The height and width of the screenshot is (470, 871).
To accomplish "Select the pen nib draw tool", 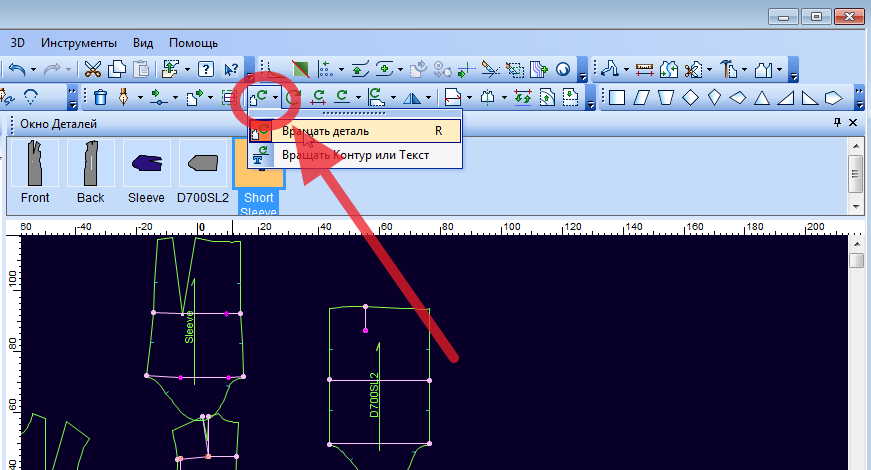I will pos(123,98).
